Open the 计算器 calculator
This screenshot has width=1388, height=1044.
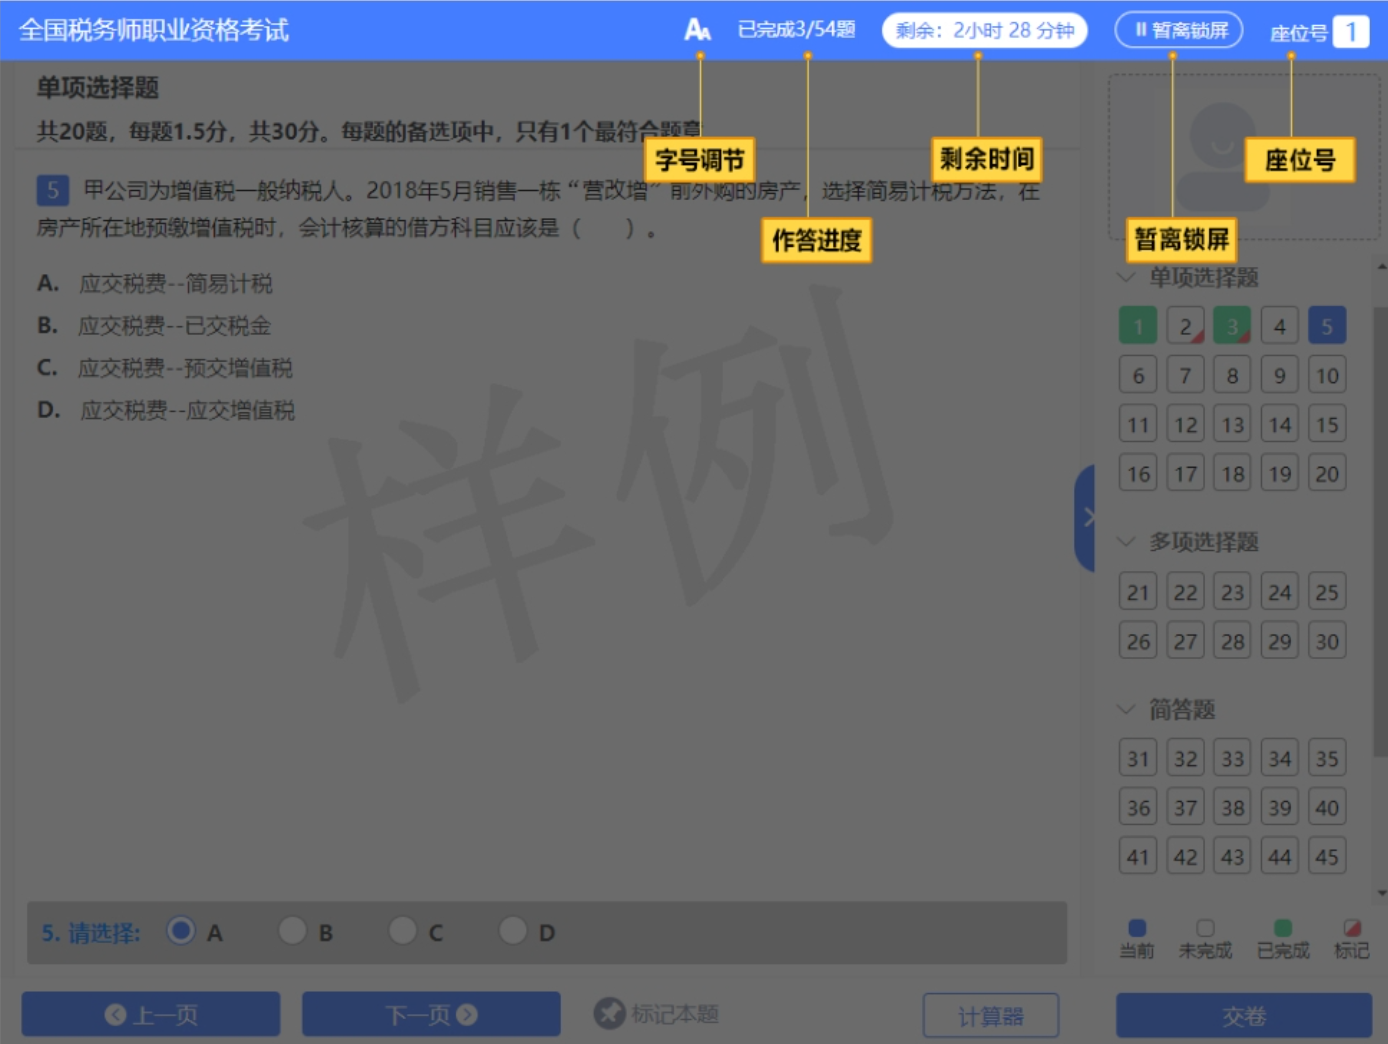[990, 1016]
